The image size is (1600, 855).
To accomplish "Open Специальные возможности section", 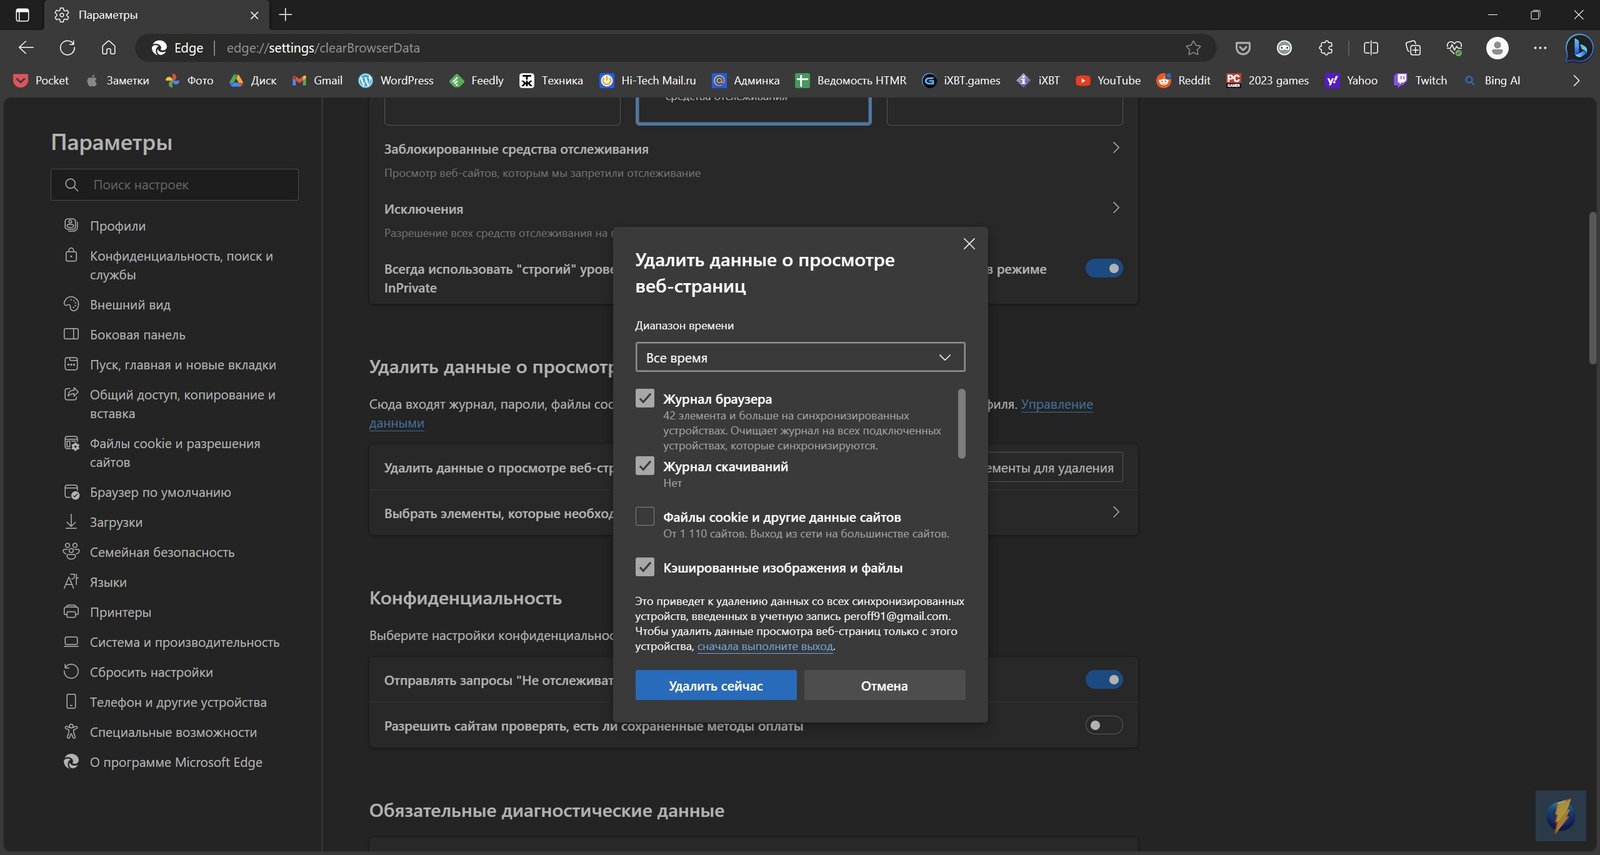I will (175, 732).
